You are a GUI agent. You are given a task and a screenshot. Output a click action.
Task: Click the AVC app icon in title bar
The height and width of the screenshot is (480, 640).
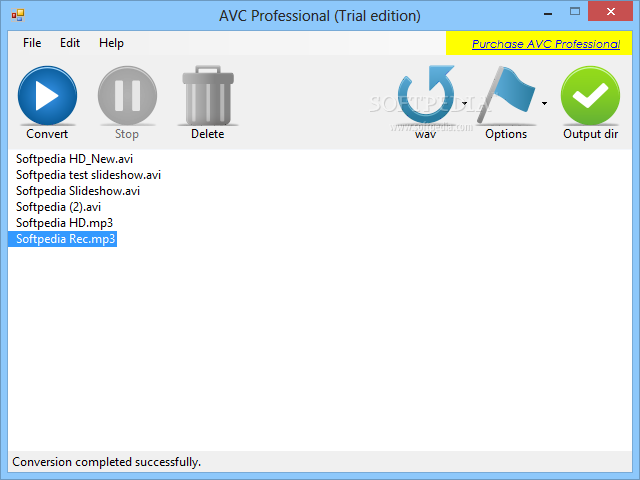pos(18,16)
